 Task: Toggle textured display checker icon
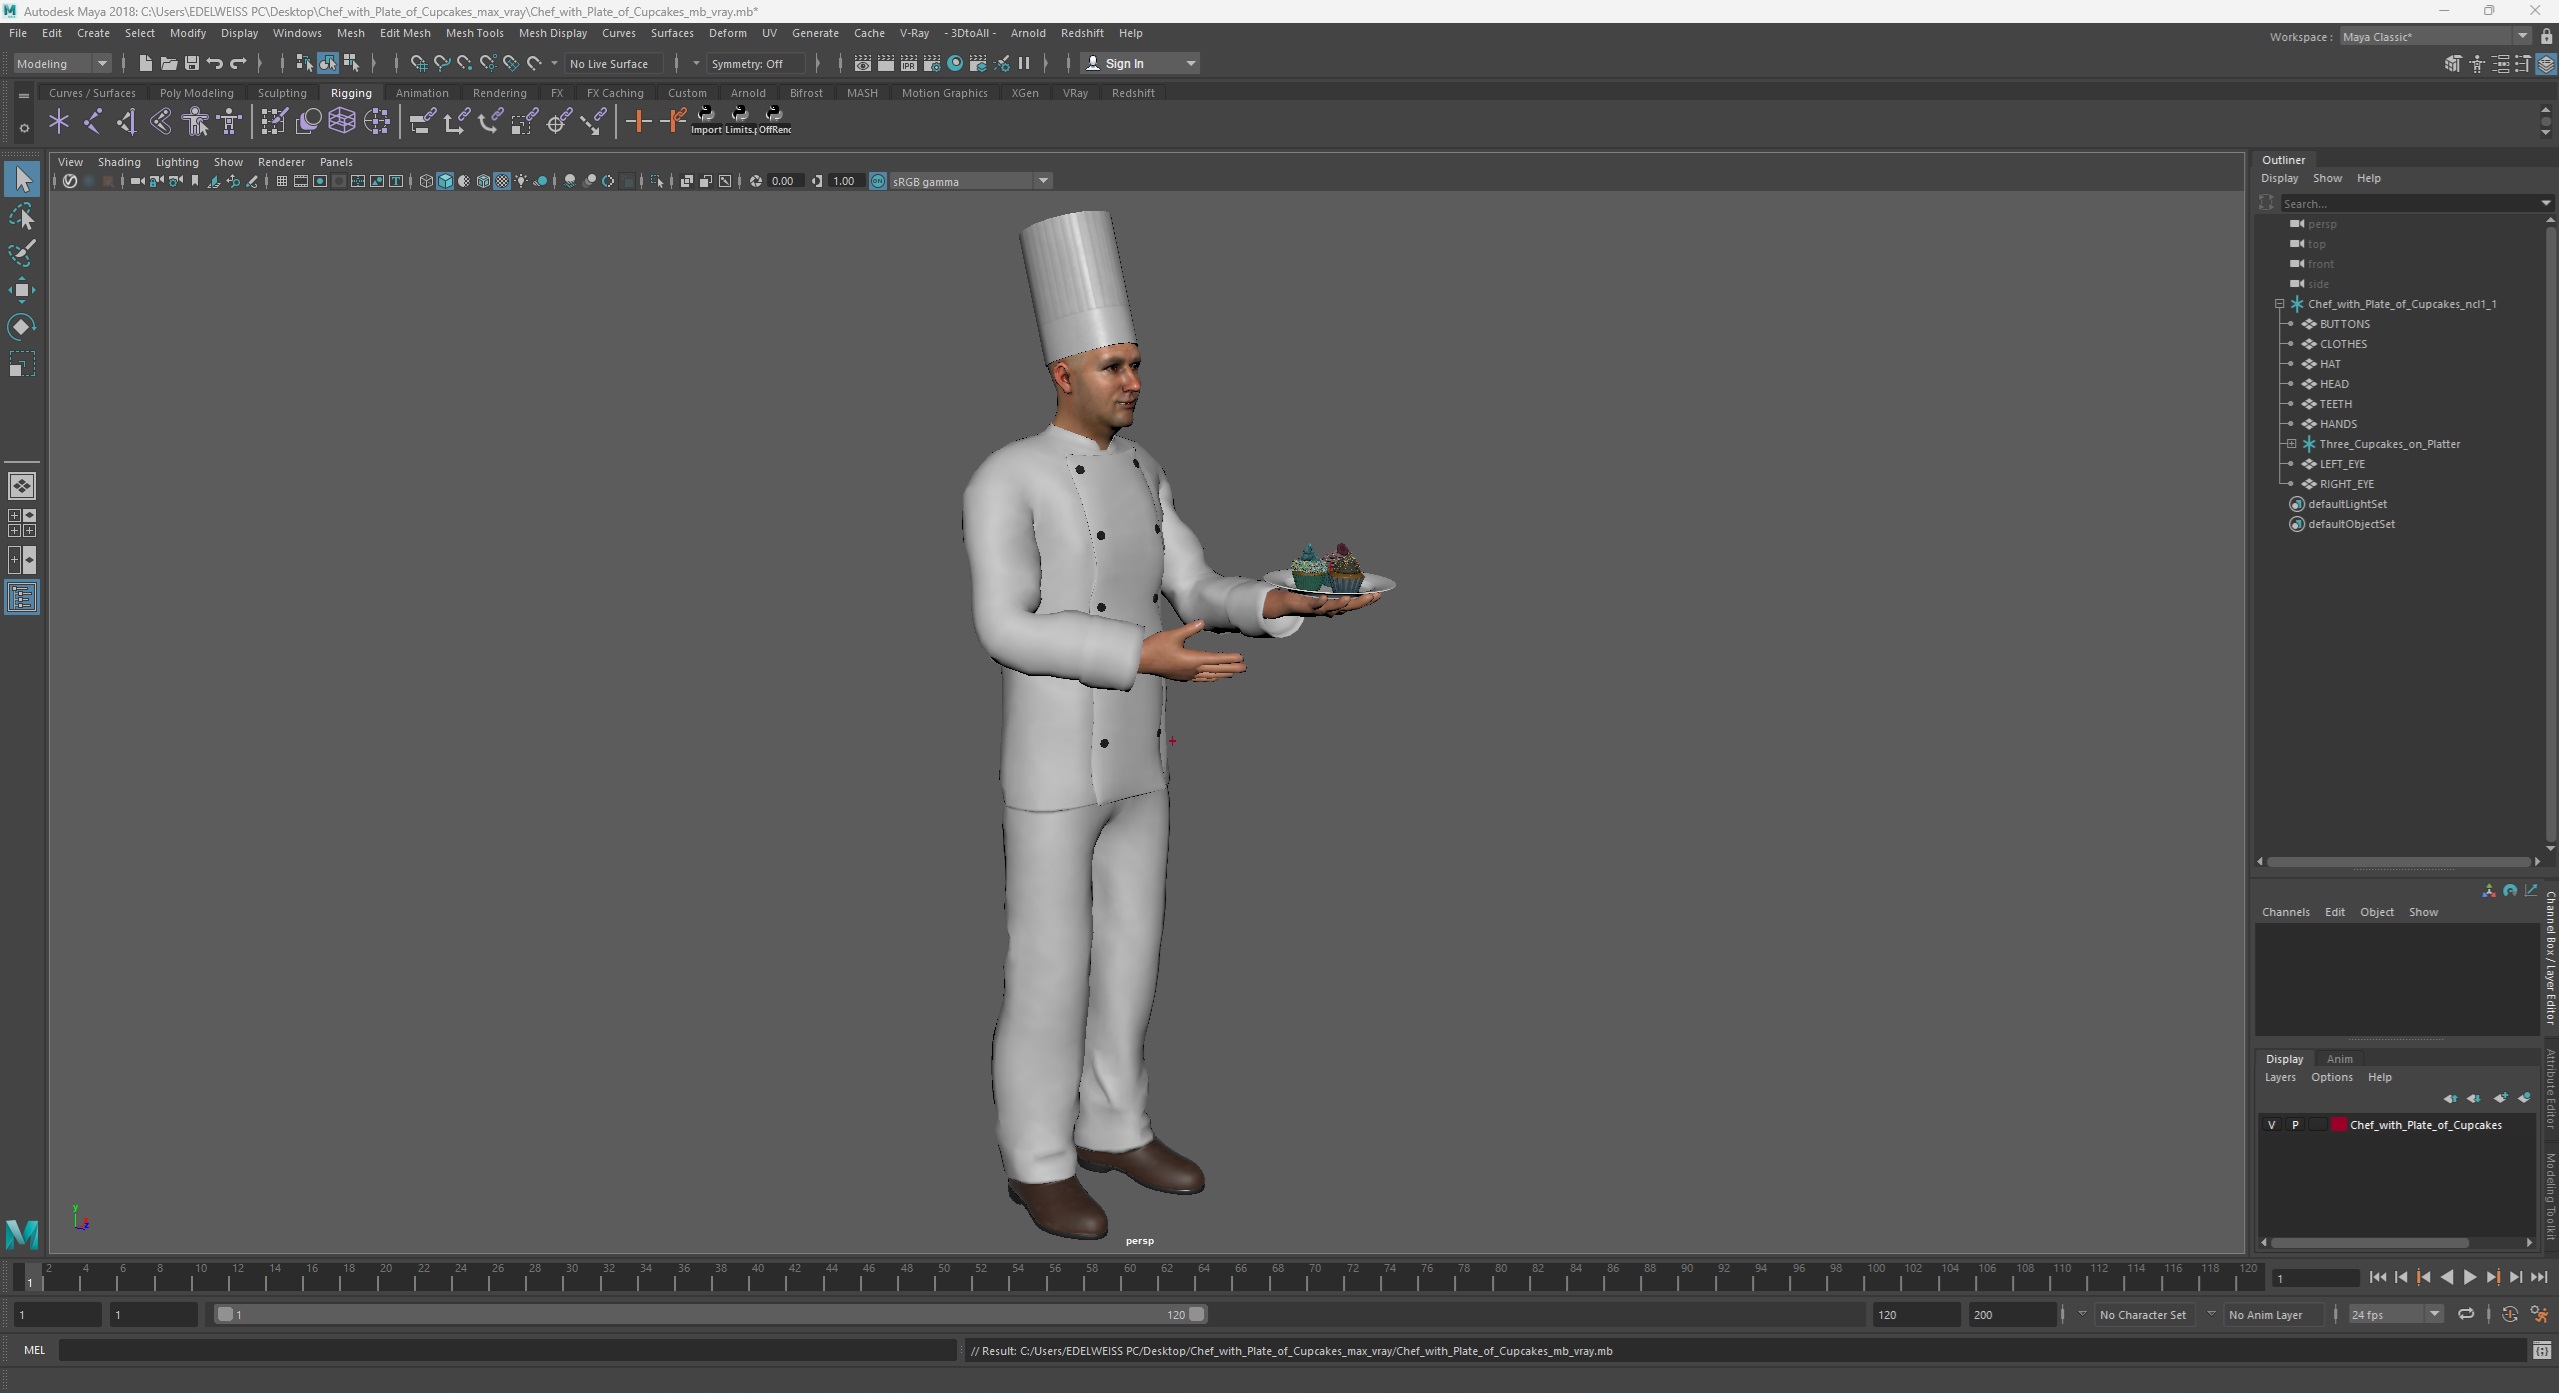(x=502, y=181)
